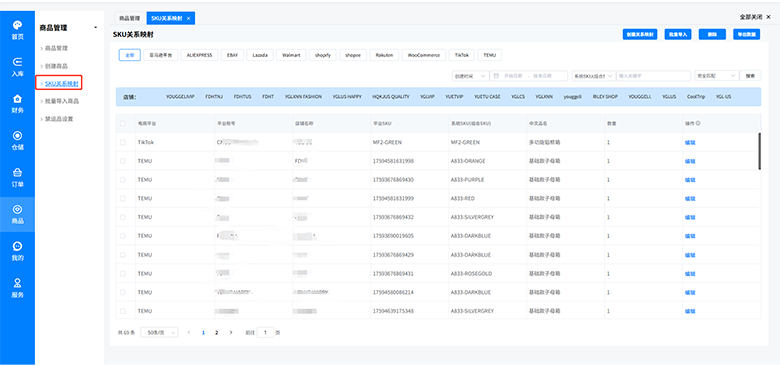
Task: Click the settings icon beside 操作 column header
Action: coord(698,123)
